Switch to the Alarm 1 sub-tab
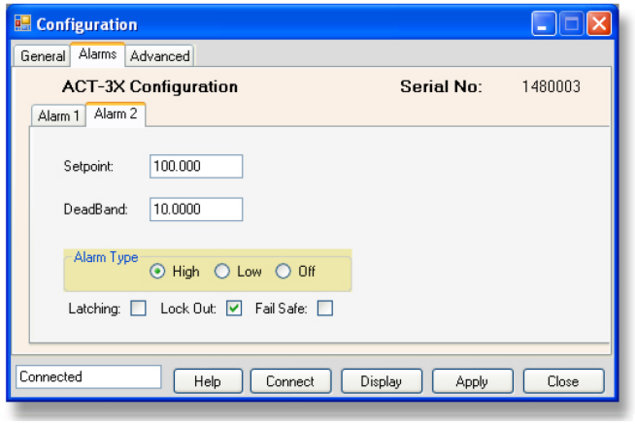Viewport: 635px width, 425px height. point(59,116)
